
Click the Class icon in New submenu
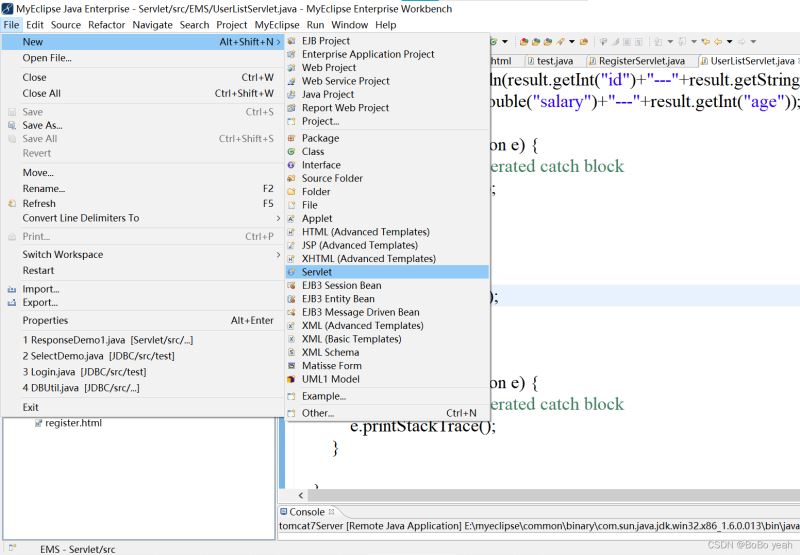coord(292,152)
